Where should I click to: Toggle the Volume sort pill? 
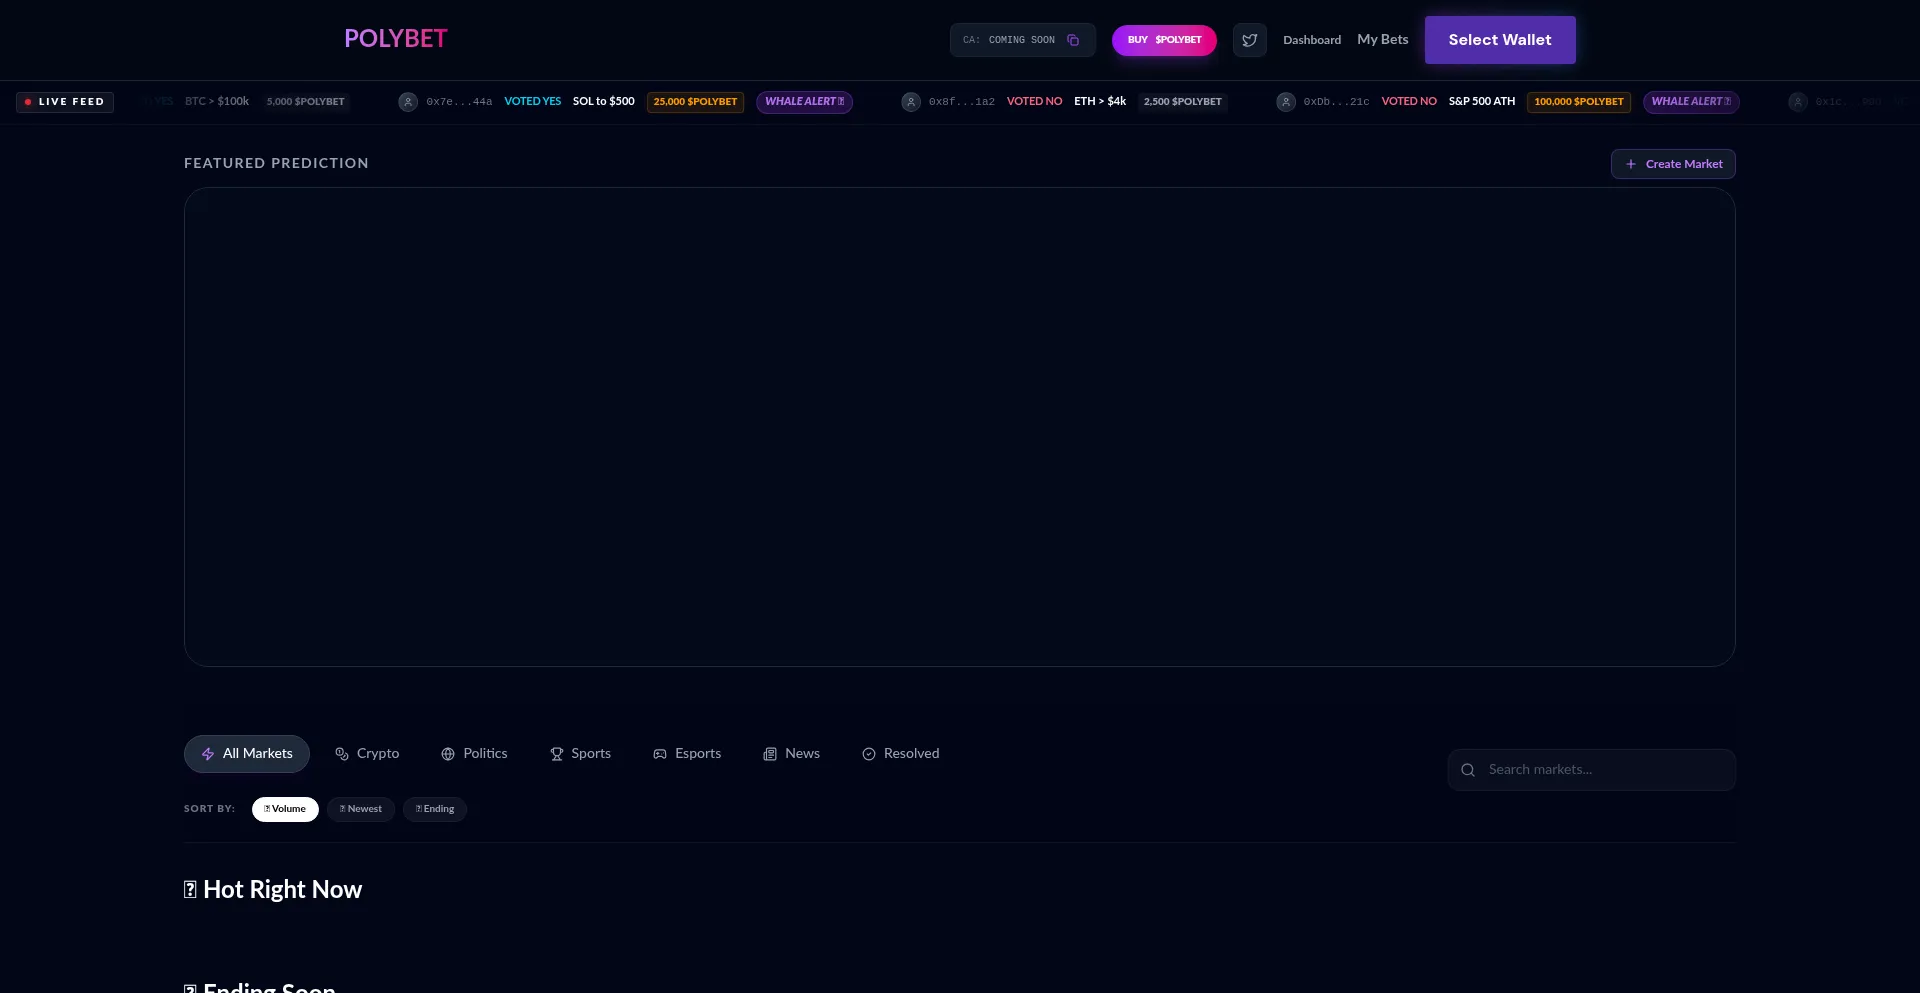pyautogui.click(x=285, y=809)
